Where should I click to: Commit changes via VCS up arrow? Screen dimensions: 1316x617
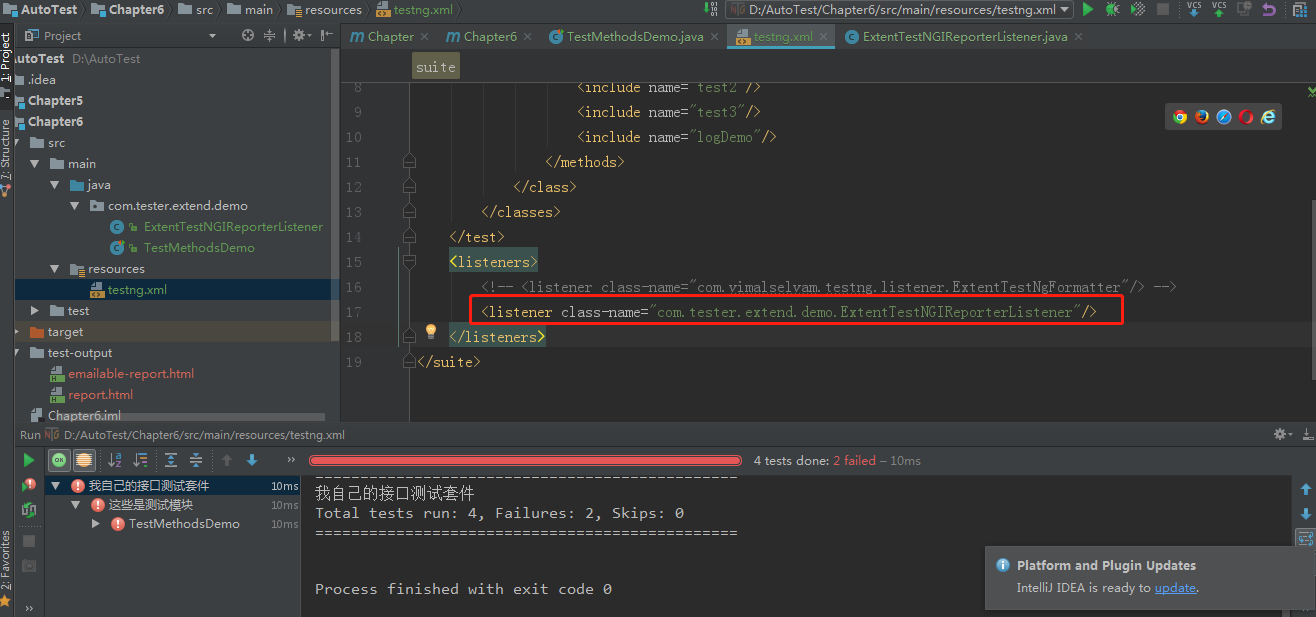click(1219, 9)
